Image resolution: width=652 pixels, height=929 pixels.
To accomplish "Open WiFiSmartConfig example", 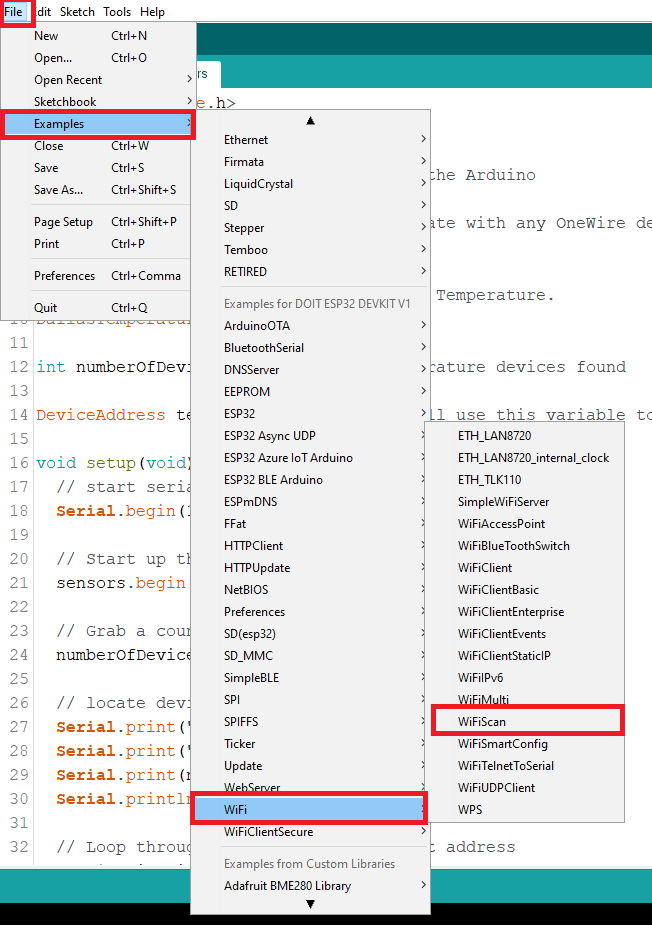I will pos(525,744).
